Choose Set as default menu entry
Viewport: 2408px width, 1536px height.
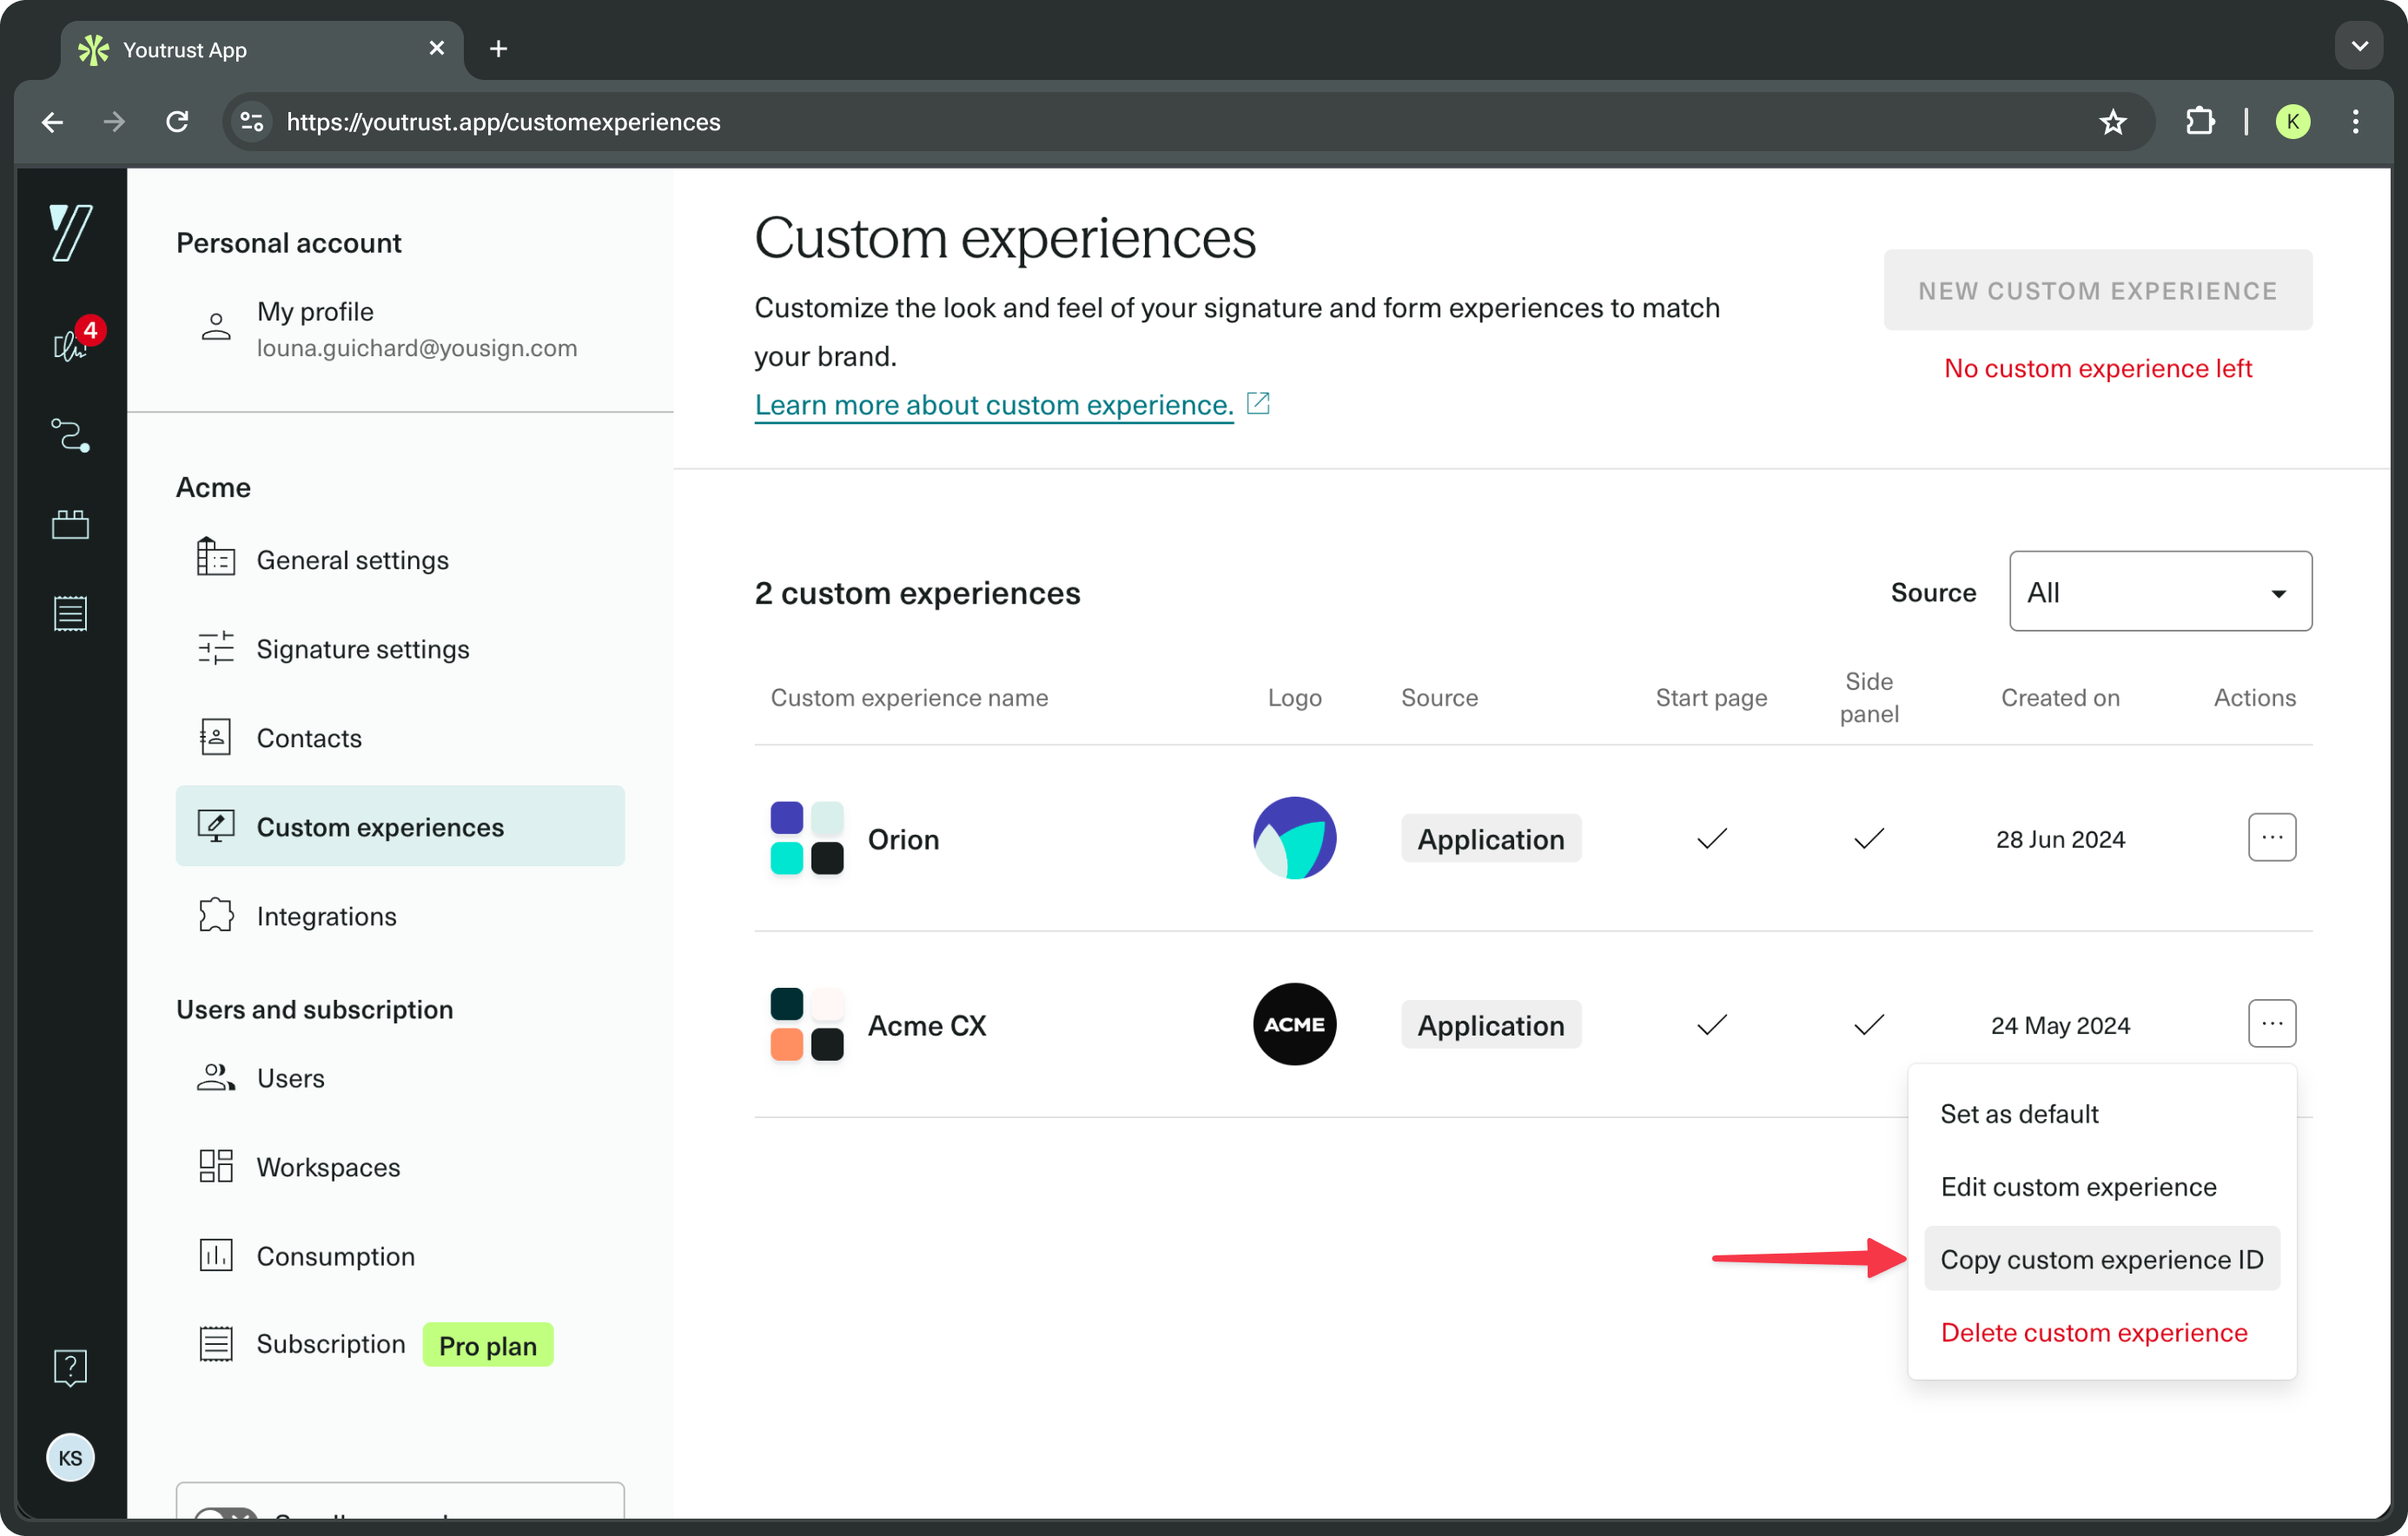[x=2019, y=1114]
